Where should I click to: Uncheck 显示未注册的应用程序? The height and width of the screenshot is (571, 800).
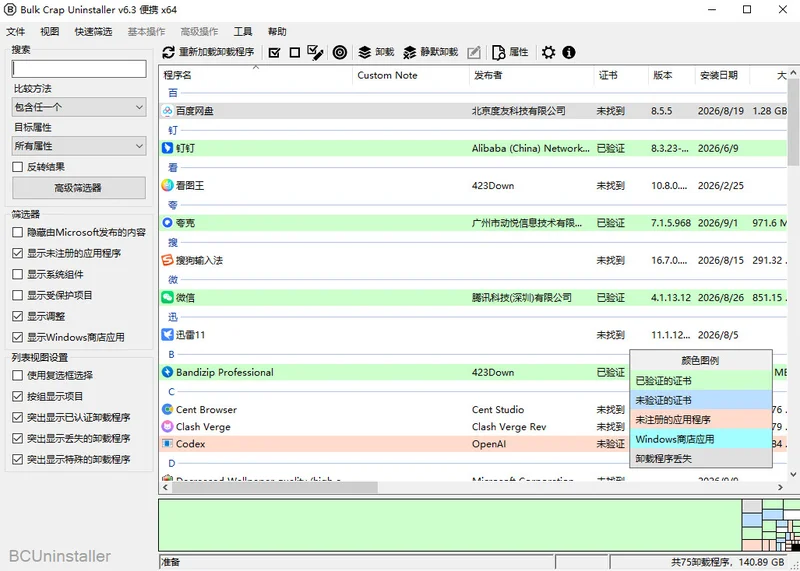[x=17, y=253]
